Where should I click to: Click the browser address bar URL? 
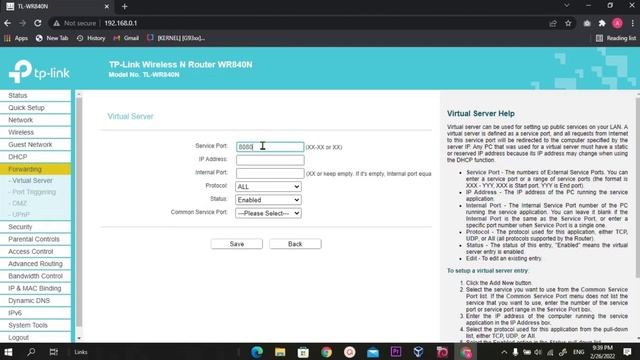(121, 23)
